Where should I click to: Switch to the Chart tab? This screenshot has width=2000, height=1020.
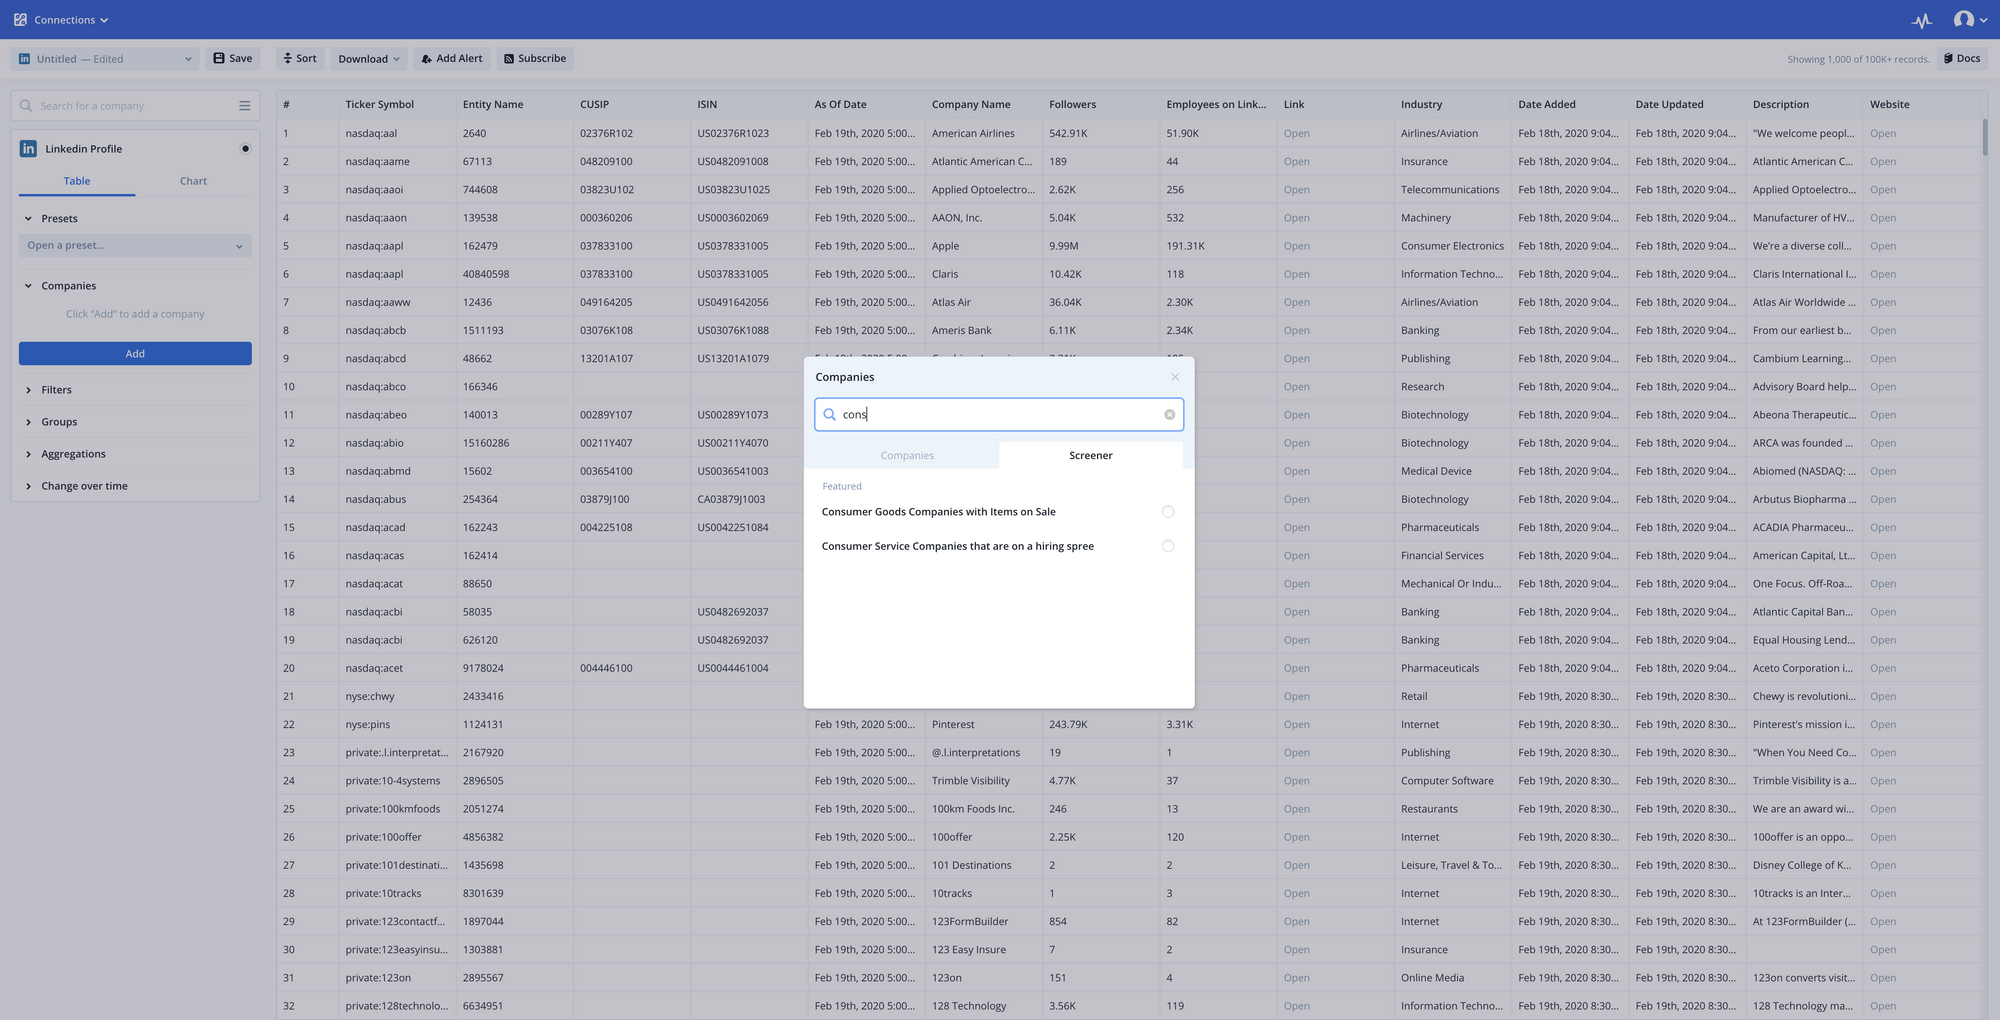click(x=193, y=181)
